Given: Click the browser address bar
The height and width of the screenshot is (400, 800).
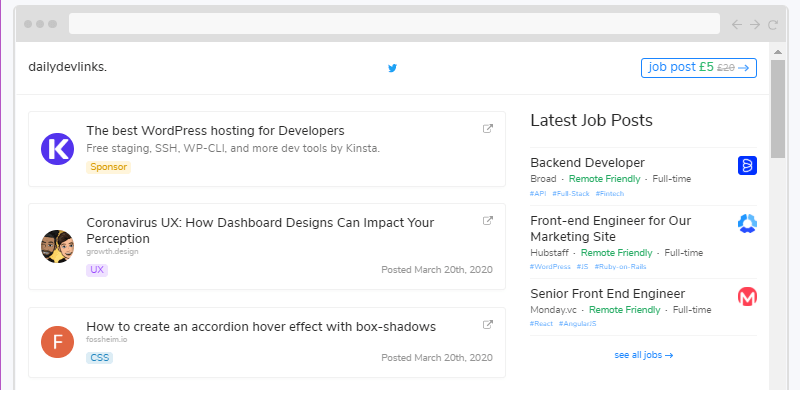Looking at the screenshot, I should pyautogui.click(x=394, y=23).
